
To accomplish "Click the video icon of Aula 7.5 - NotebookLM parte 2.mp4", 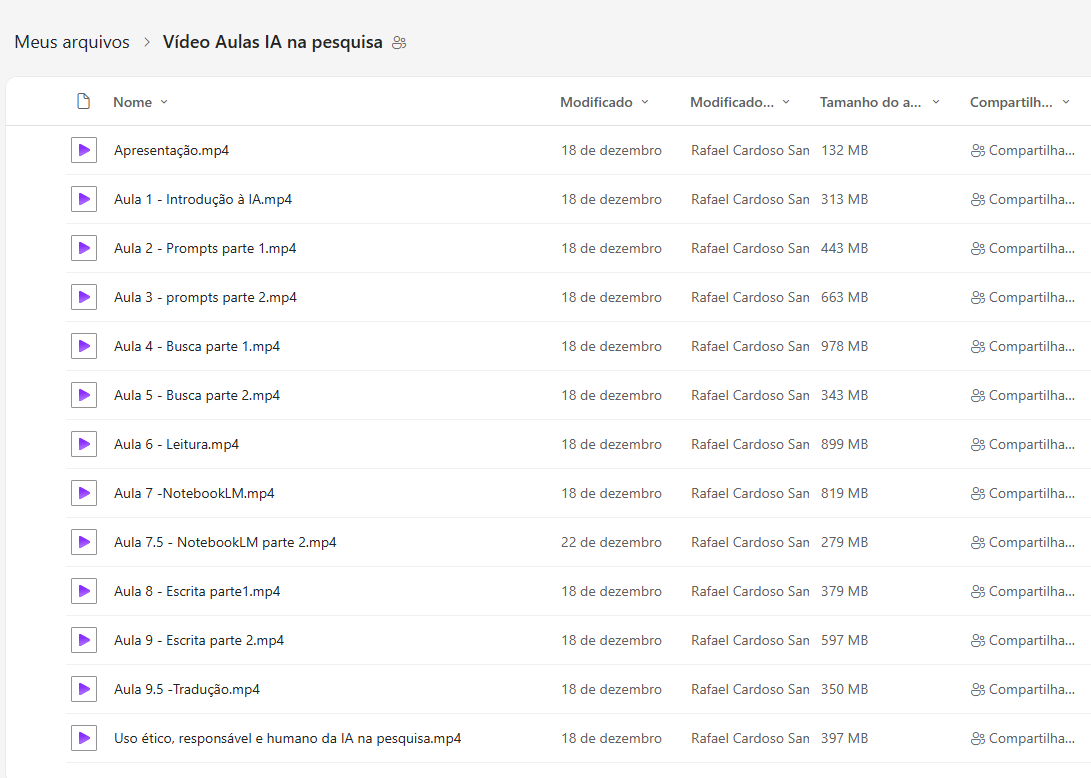I will [83, 542].
